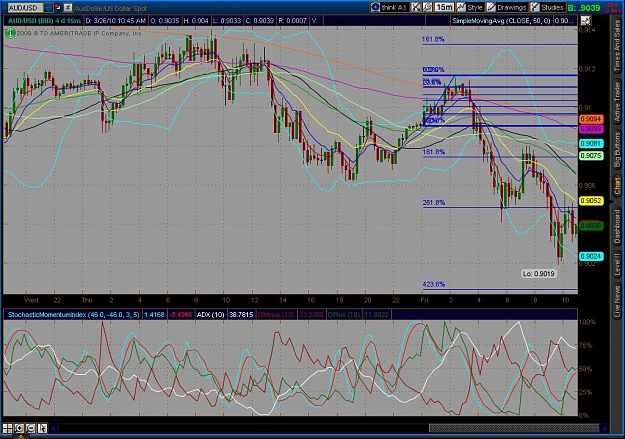Click the DIPlus (10) indicator label
Viewport: 625px width, 439px height.
343,315
